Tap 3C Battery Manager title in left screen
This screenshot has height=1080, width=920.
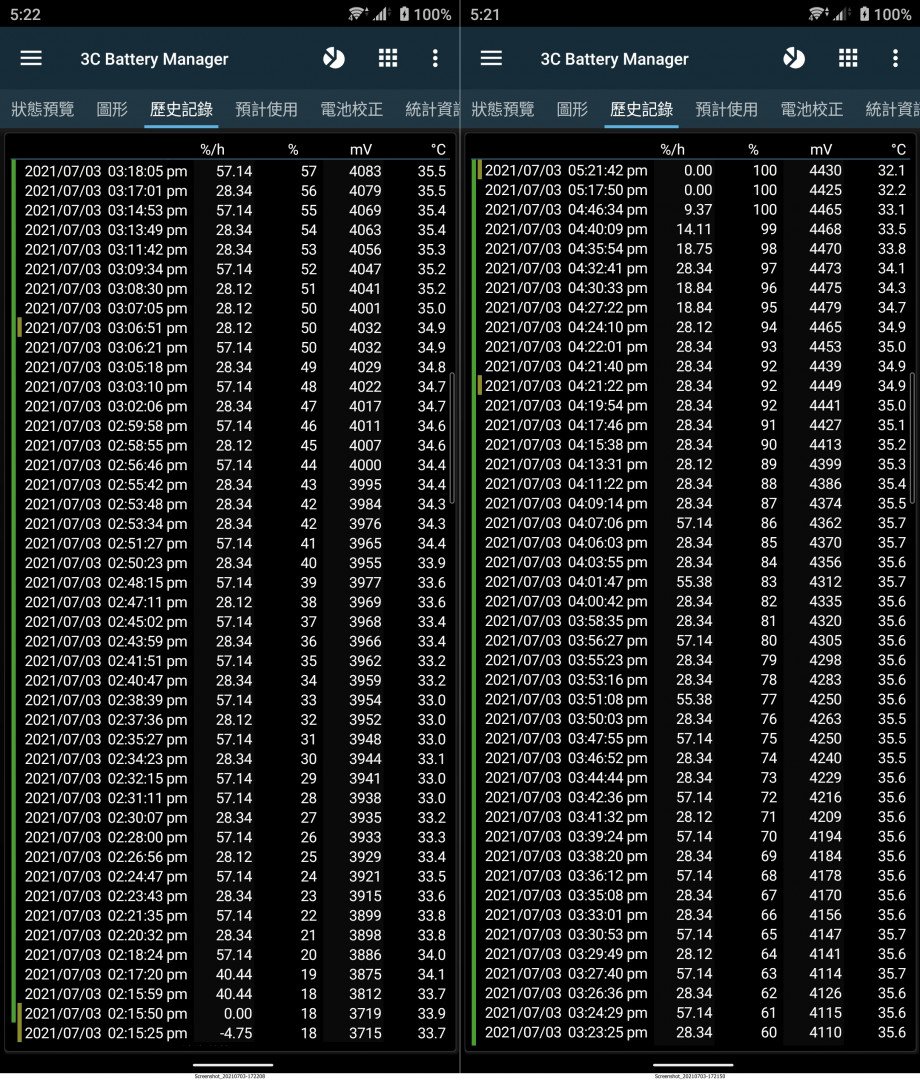[x=154, y=59]
